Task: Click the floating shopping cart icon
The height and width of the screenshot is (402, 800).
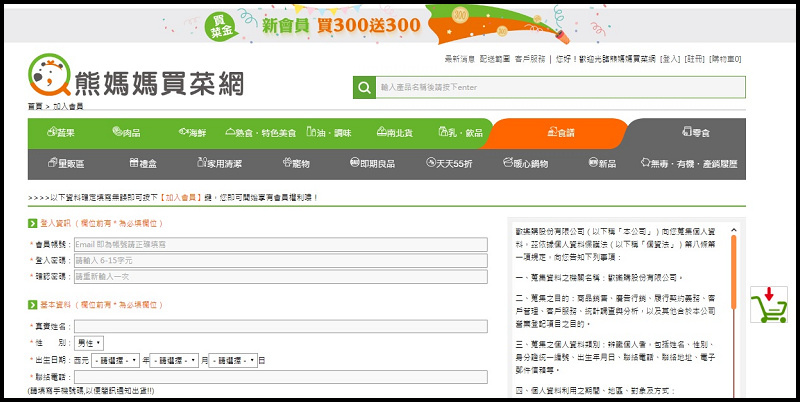Action: pos(768,305)
